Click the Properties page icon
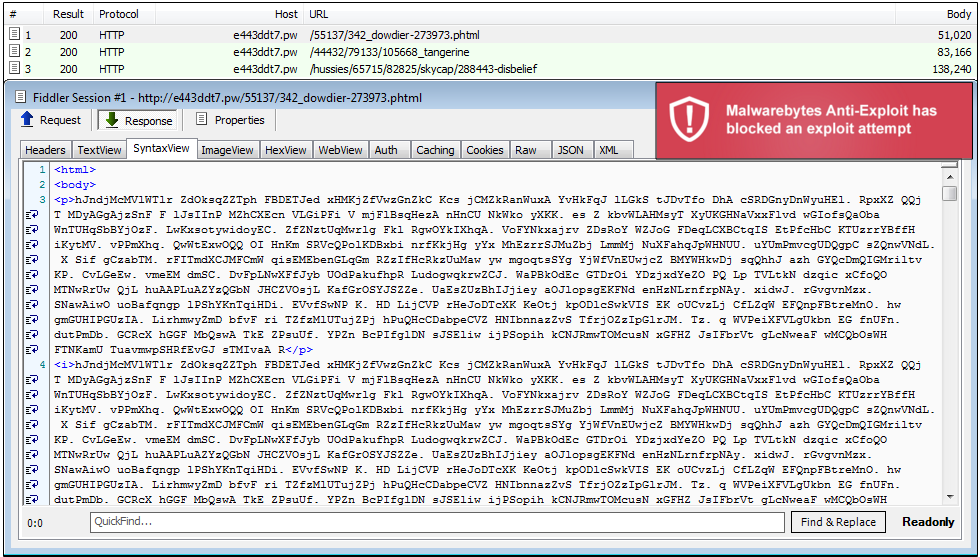980x557 pixels. [202, 120]
